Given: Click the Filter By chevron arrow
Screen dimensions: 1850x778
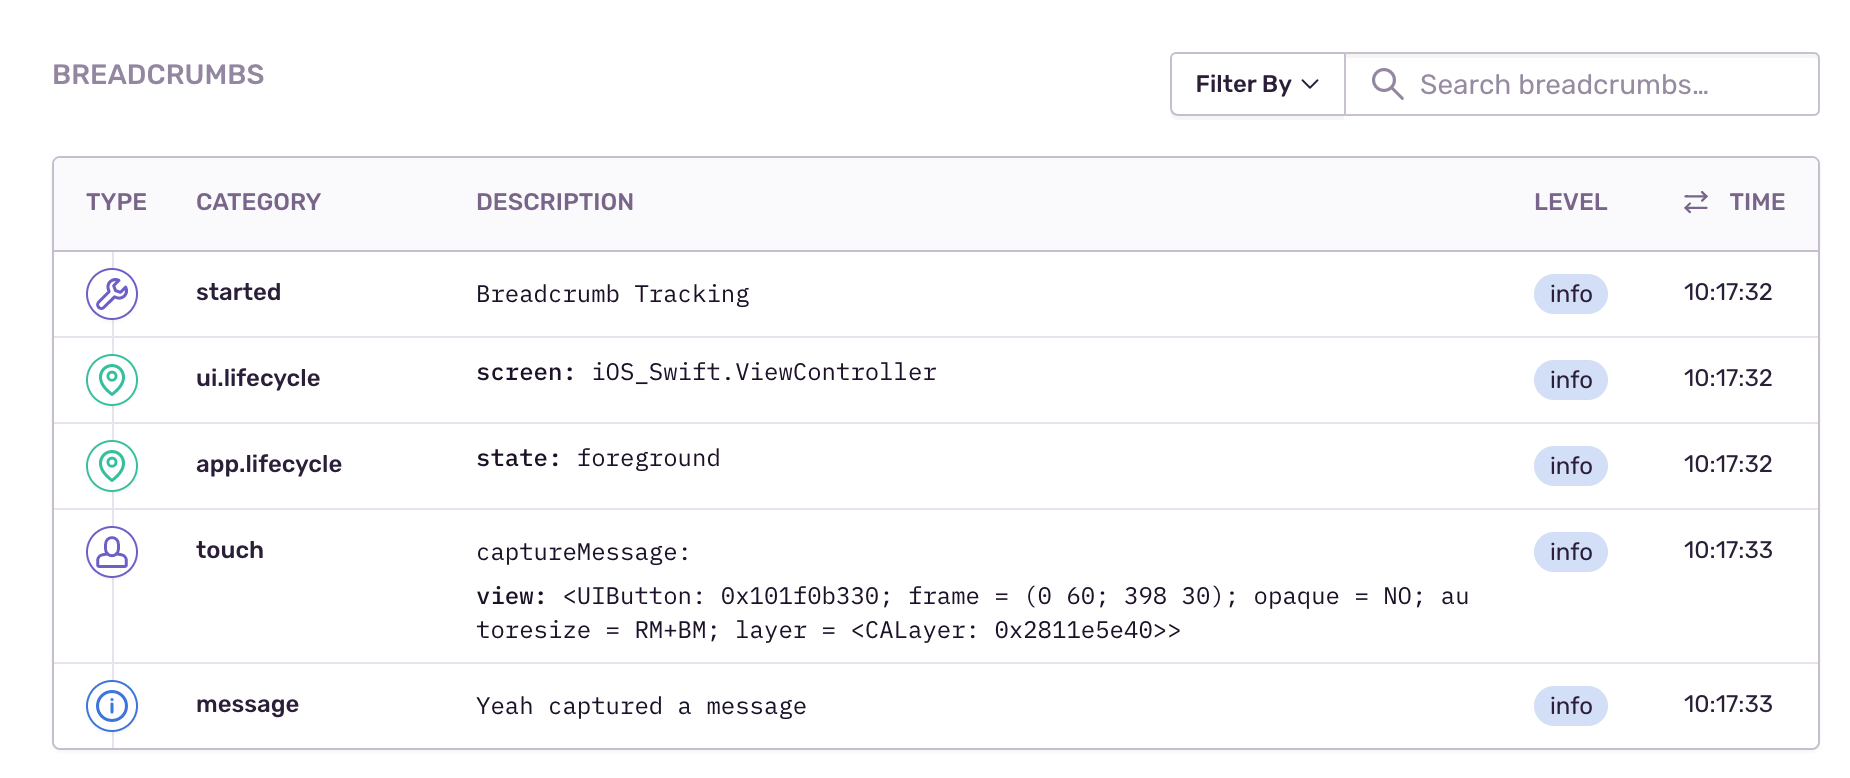Looking at the screenshot, I should [1311, 84].
